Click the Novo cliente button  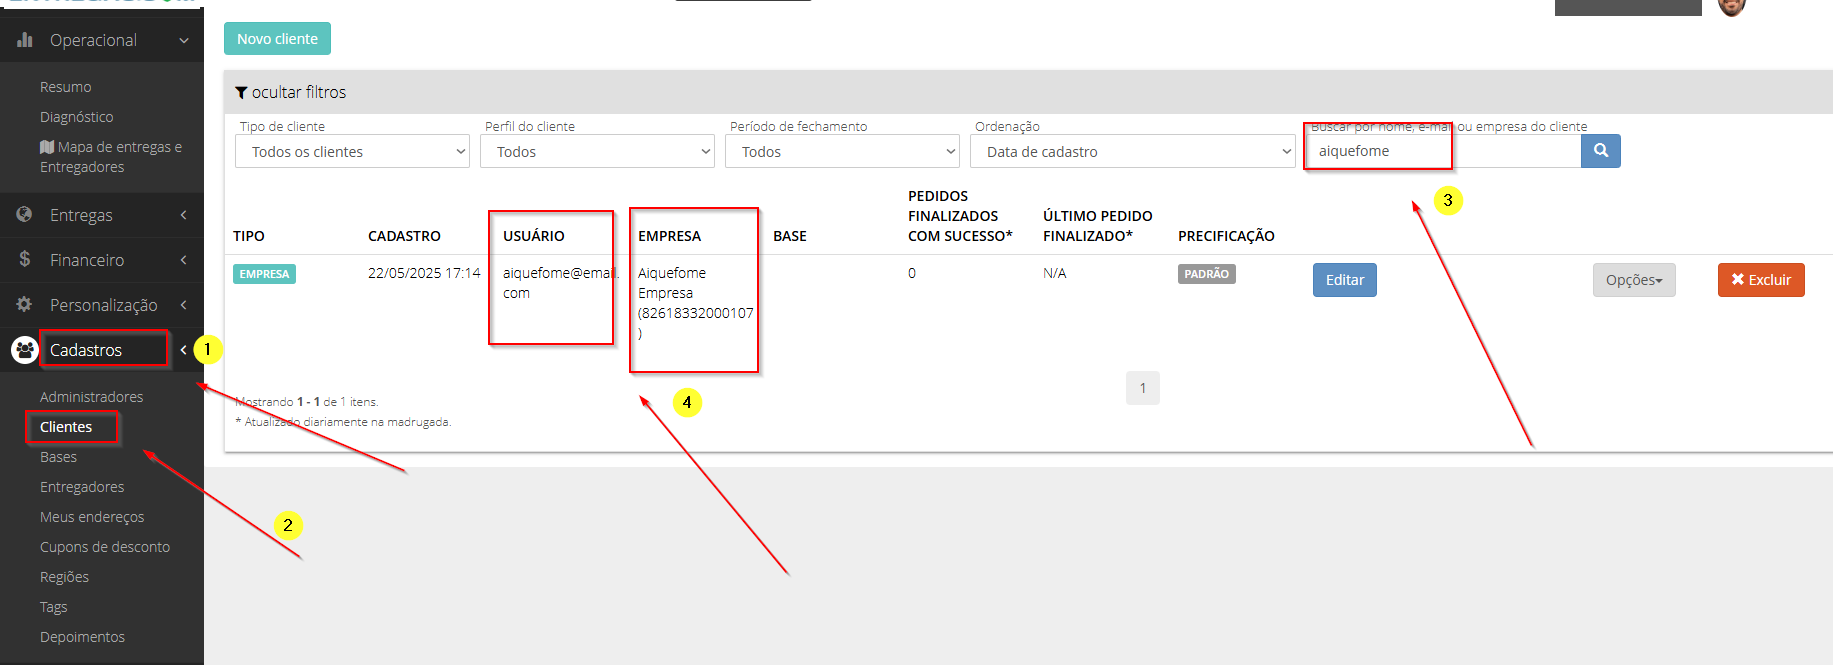(x=277, y=39)
